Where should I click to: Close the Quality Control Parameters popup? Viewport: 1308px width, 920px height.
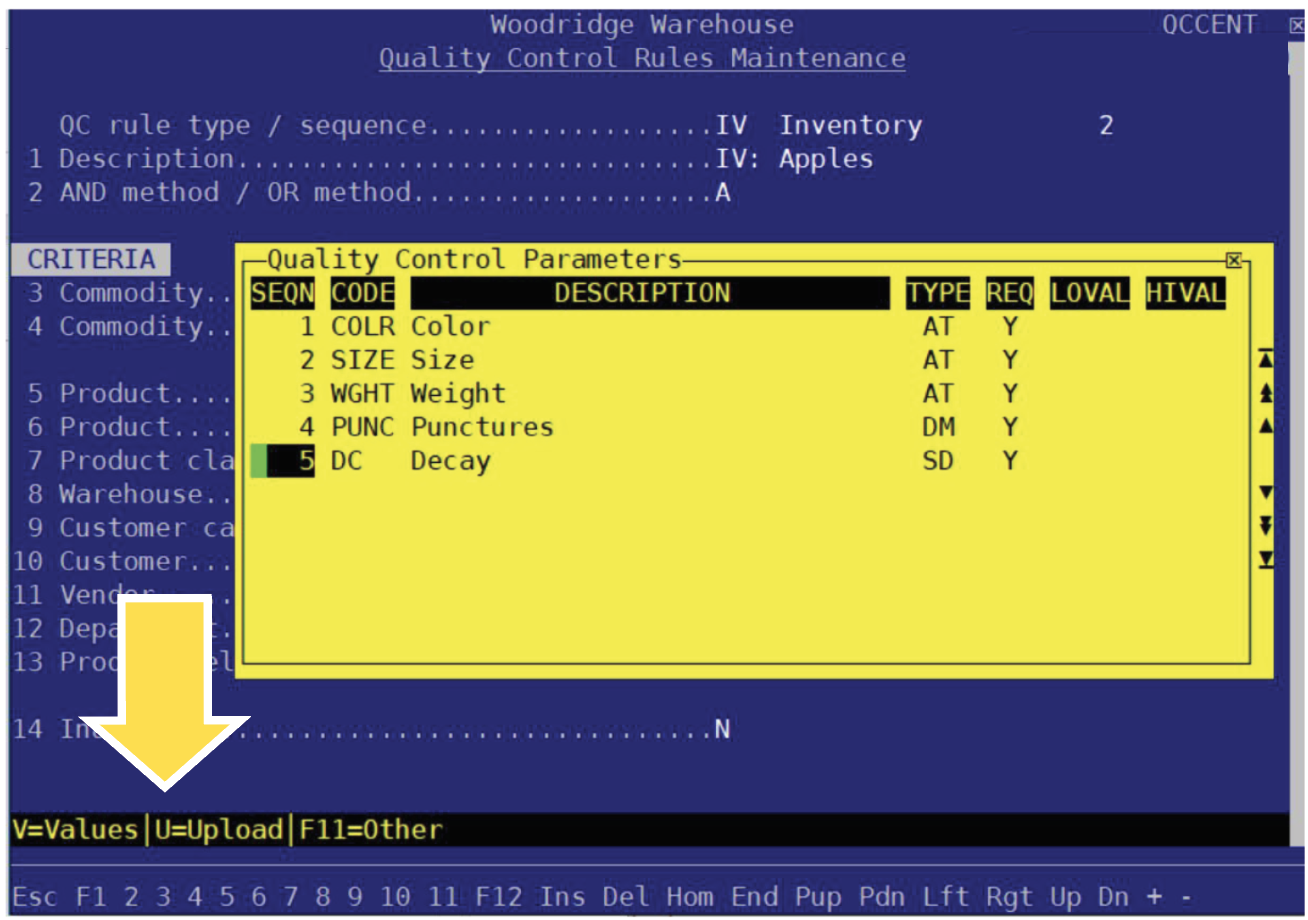(x=1233, y=260)
